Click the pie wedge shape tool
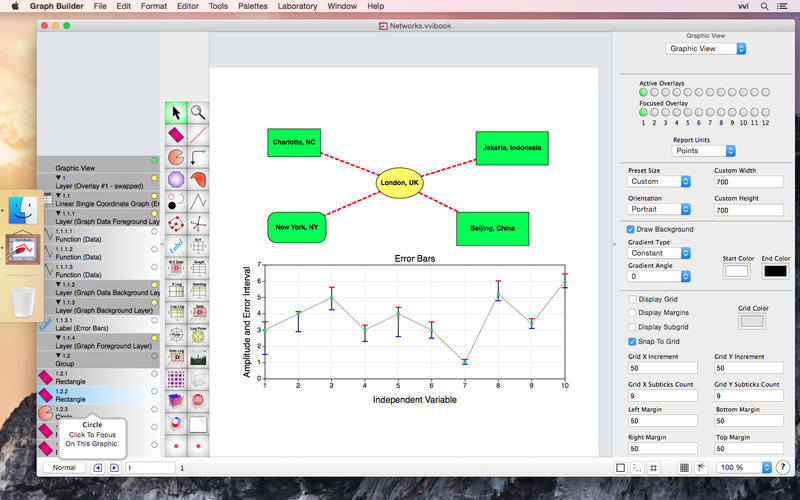800x500 pixels. tap(175, 157)
